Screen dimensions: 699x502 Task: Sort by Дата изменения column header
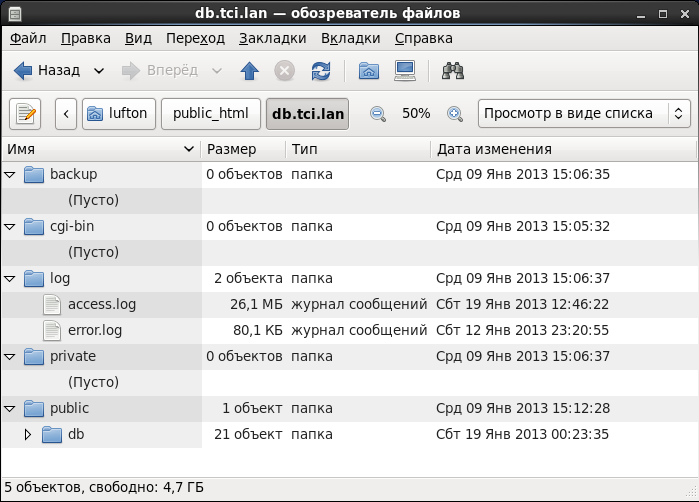tap(563, 149)
